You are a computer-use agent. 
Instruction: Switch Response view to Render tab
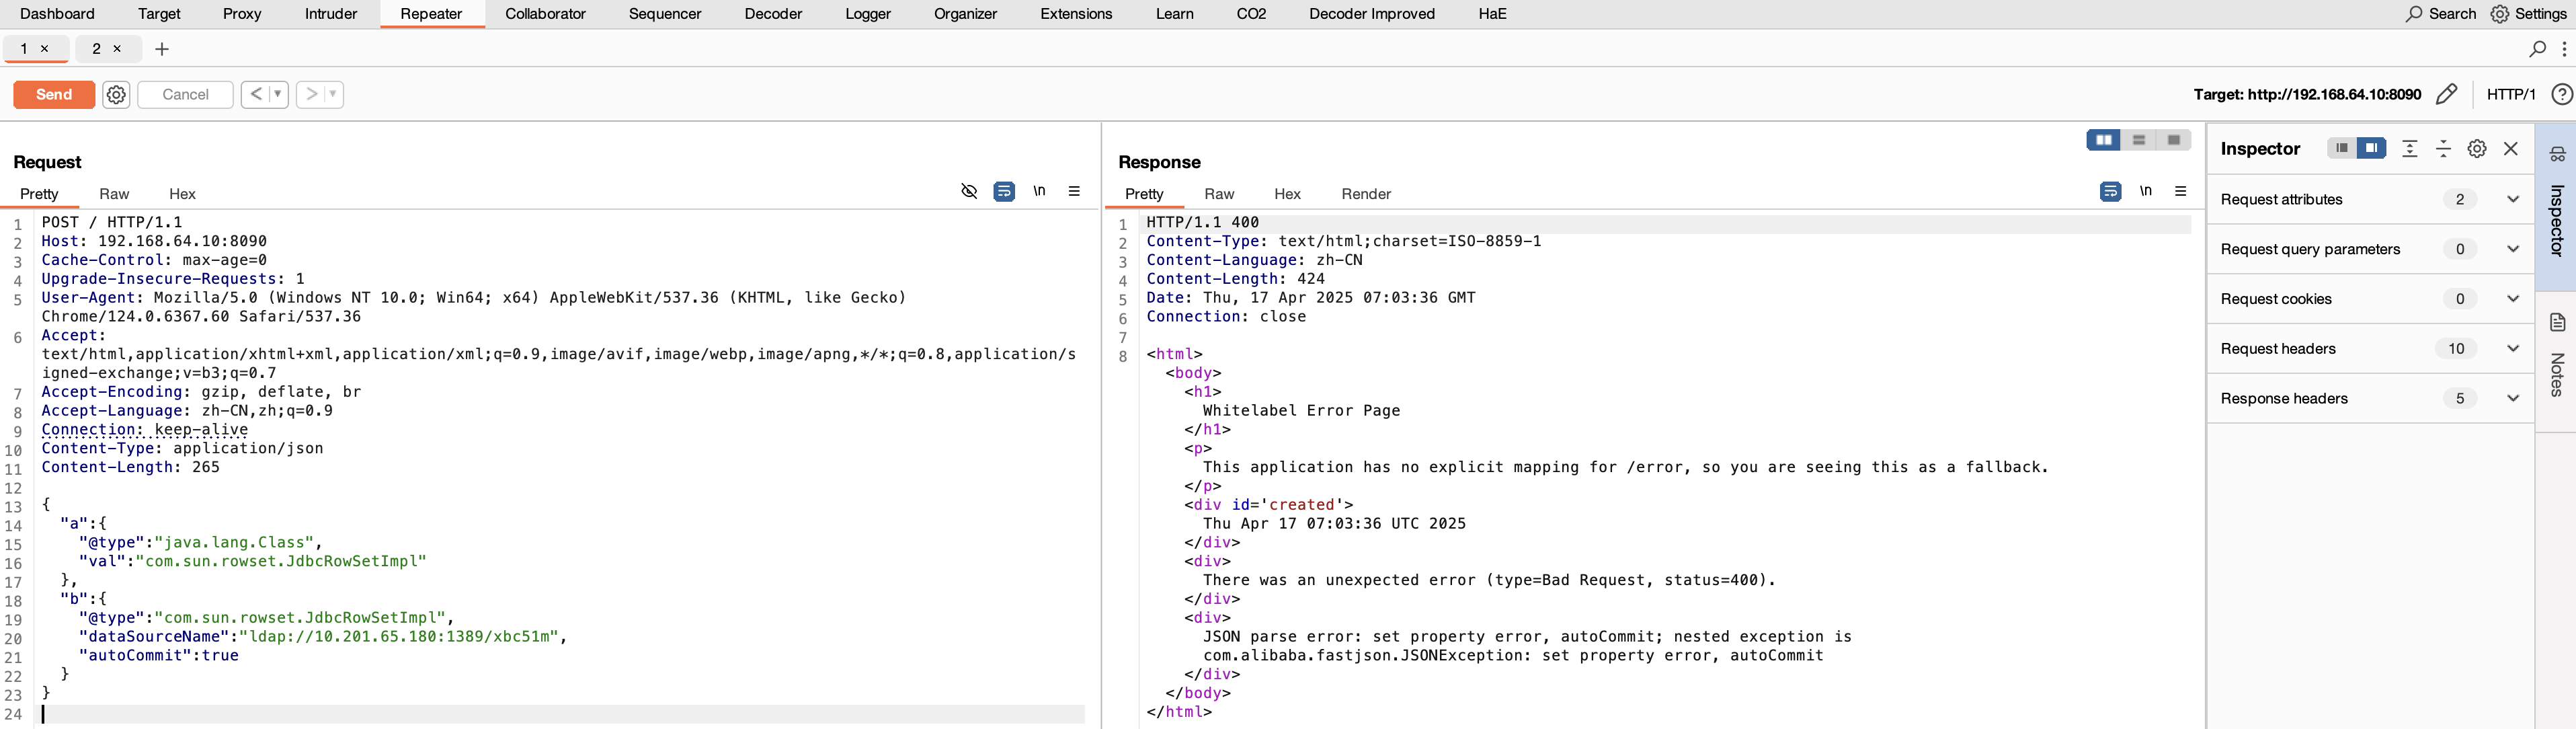tap(1365, 194)
